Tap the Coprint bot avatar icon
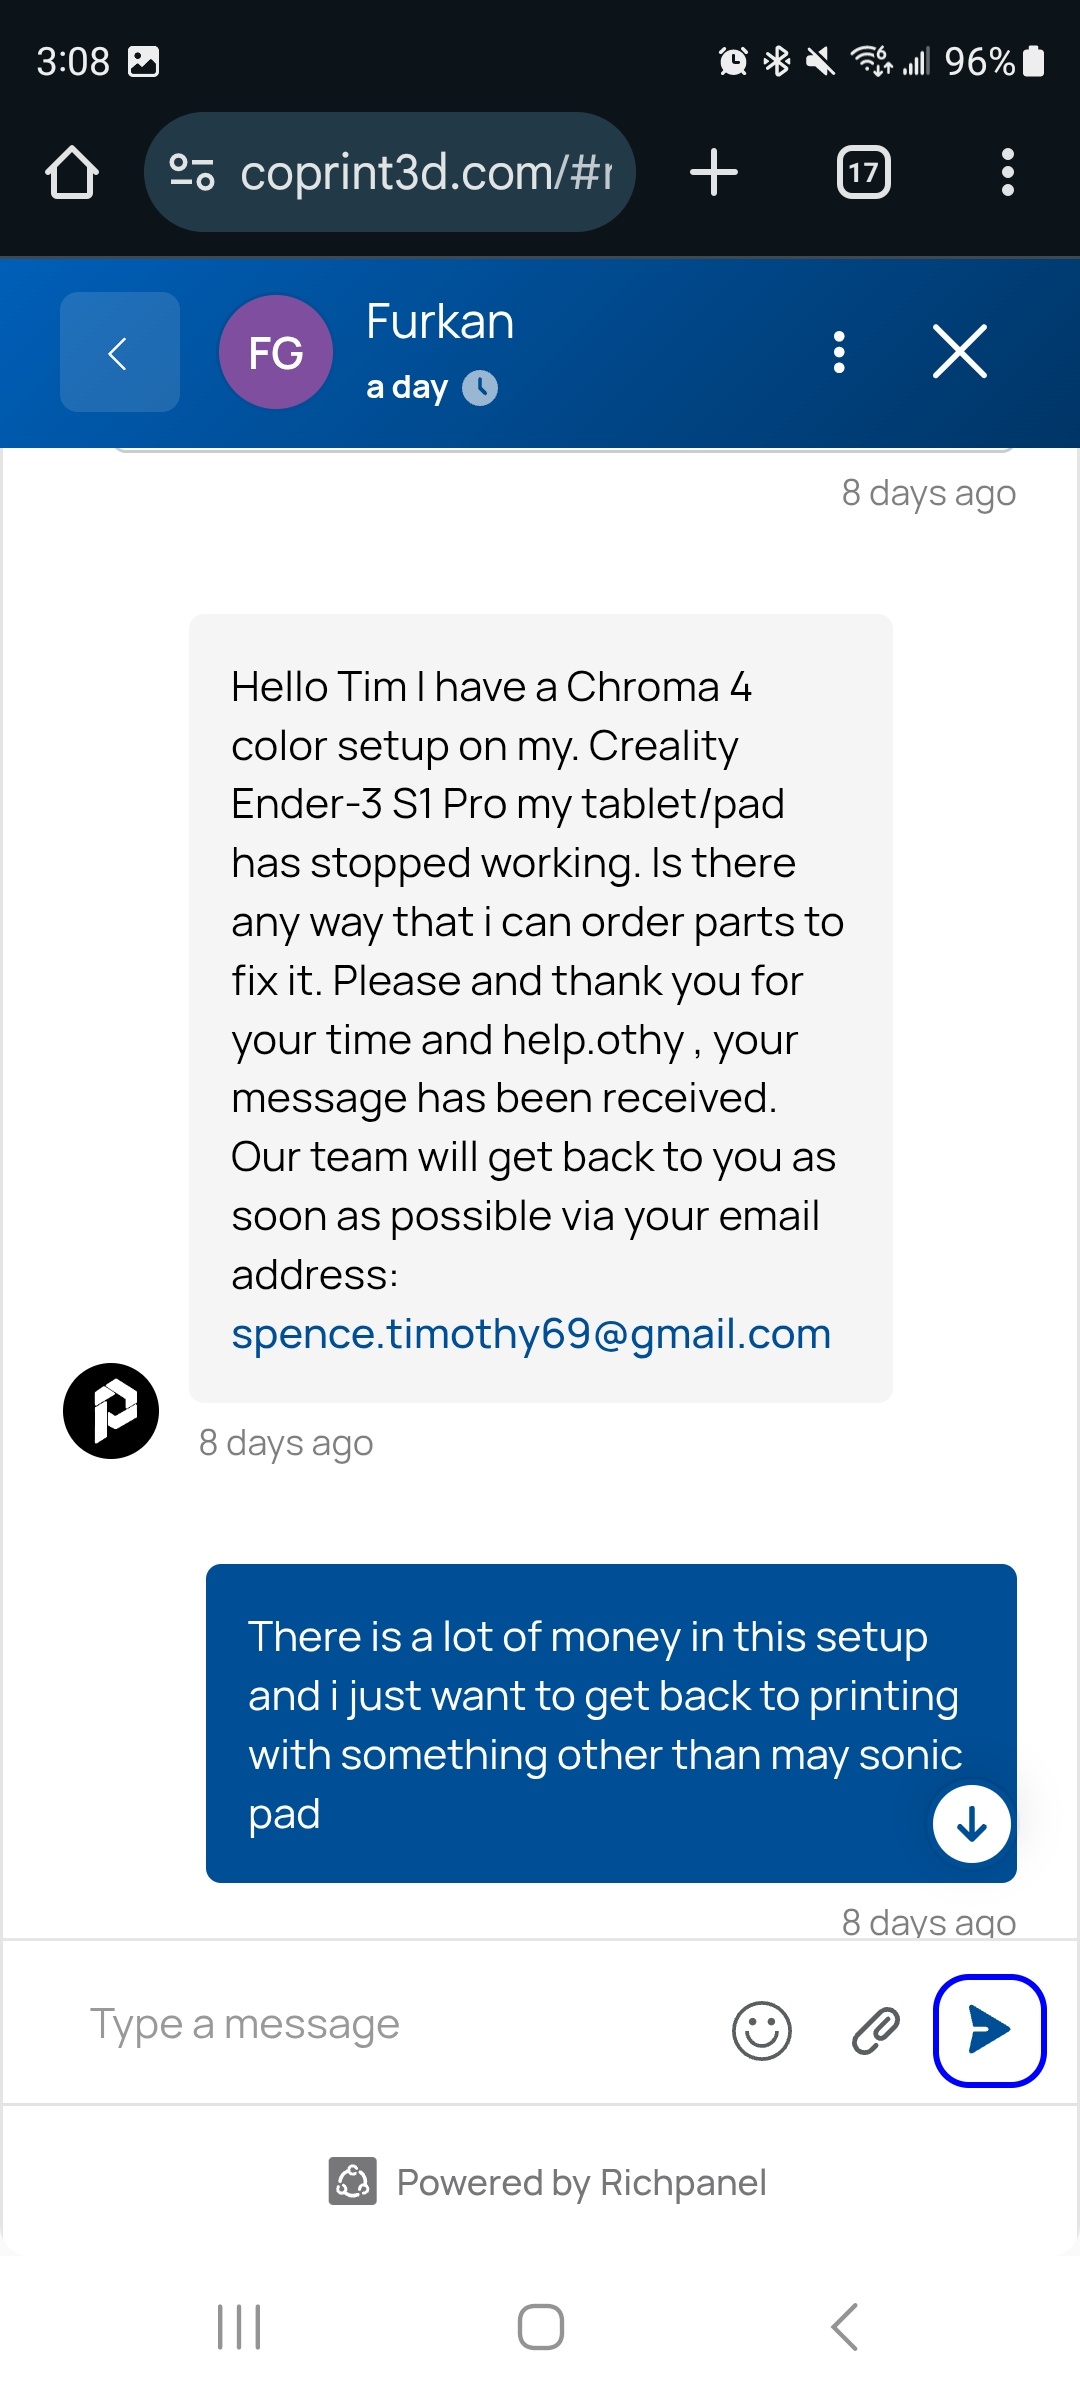 coord(111,1411)
